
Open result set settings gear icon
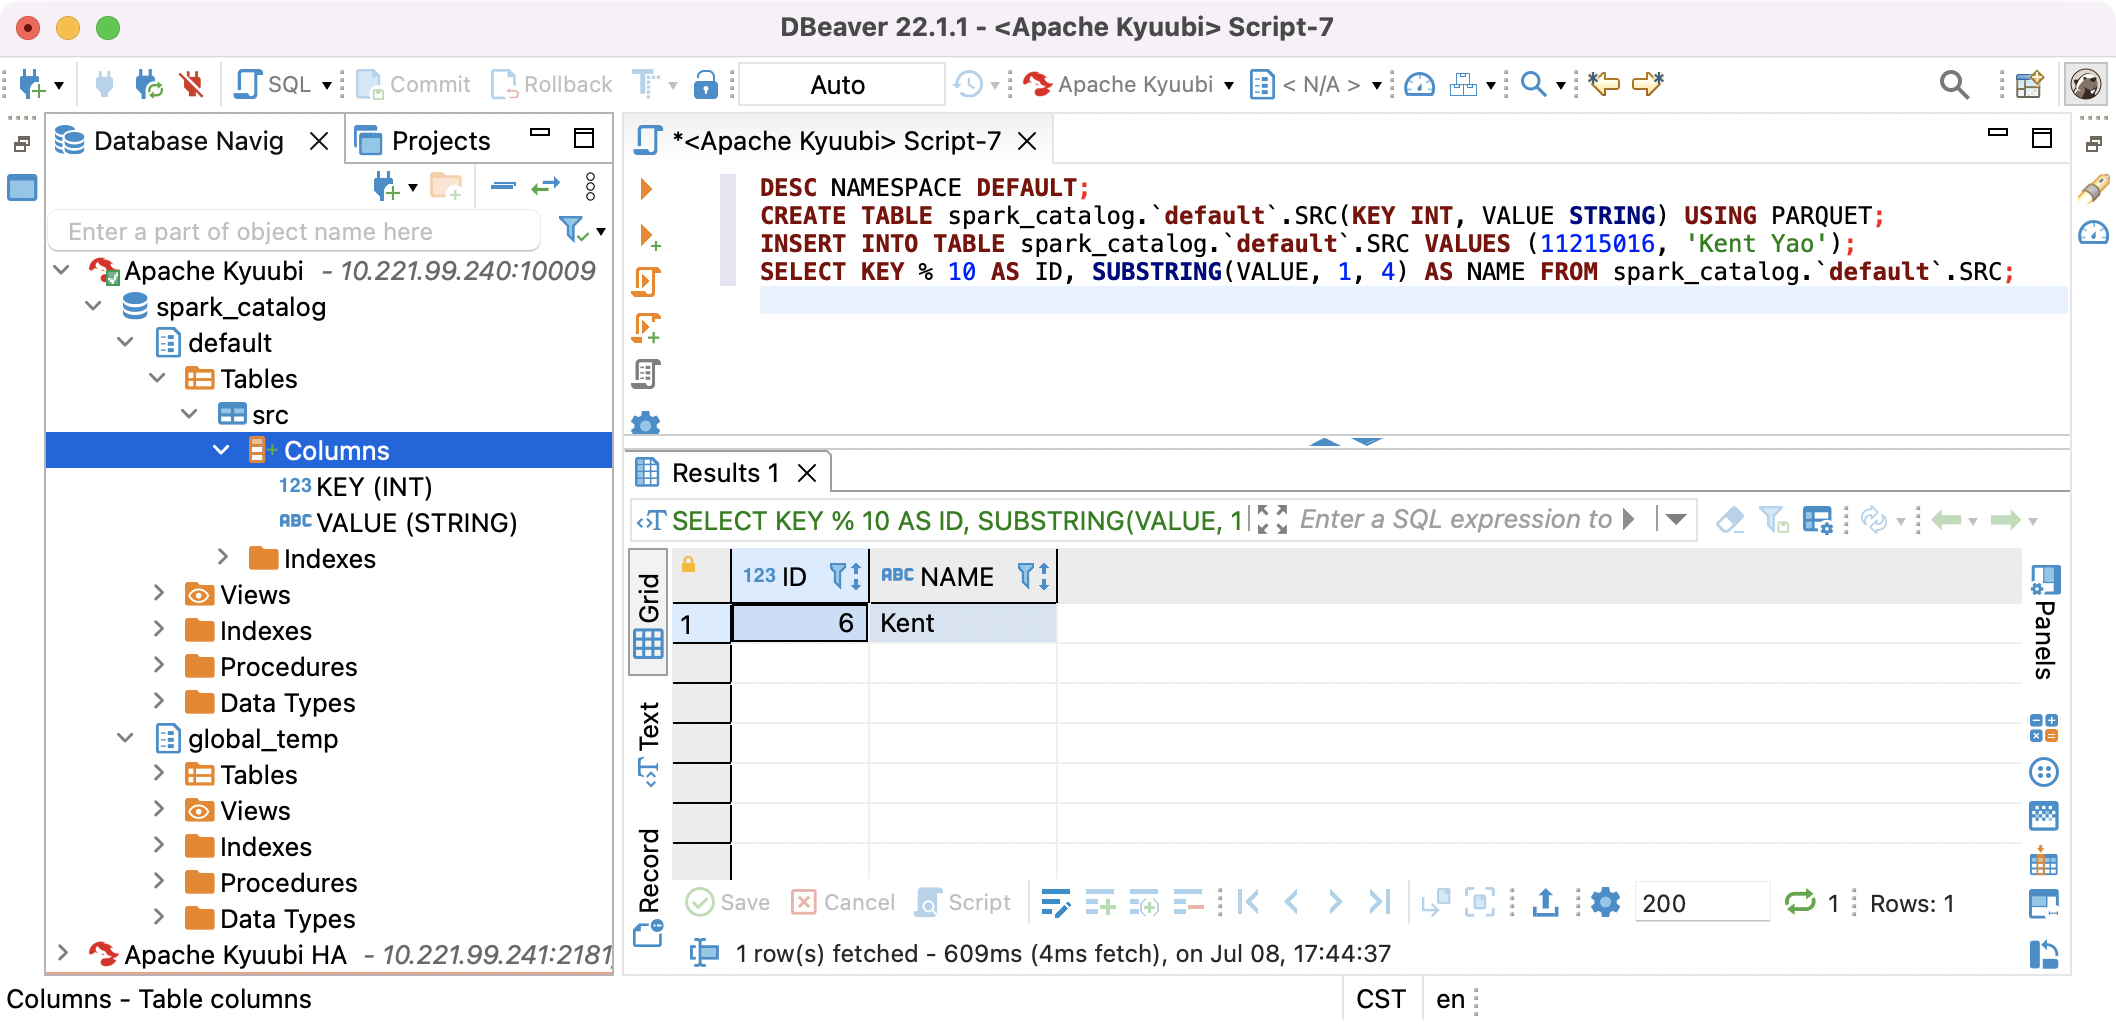[1605, 903]
